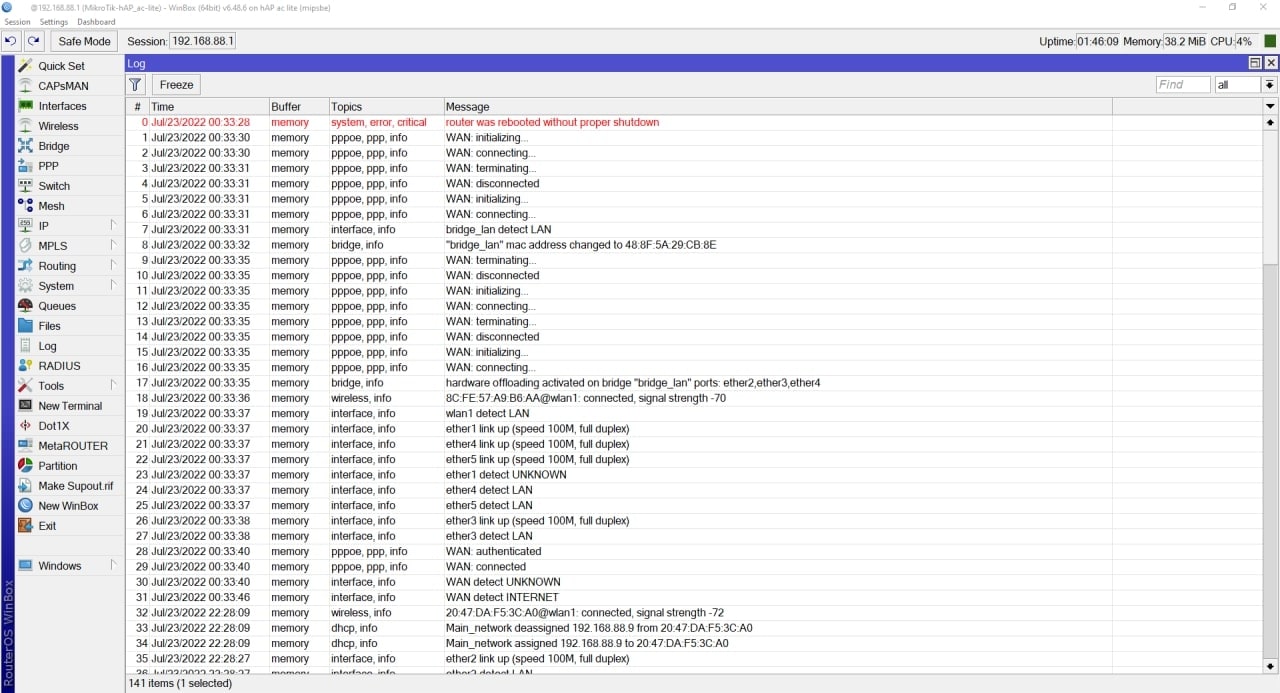Screen dimensions: 1280x693
Task: Select the 'ether1 detect UNKNOWN' row
Action: click(x=694, y=475)
